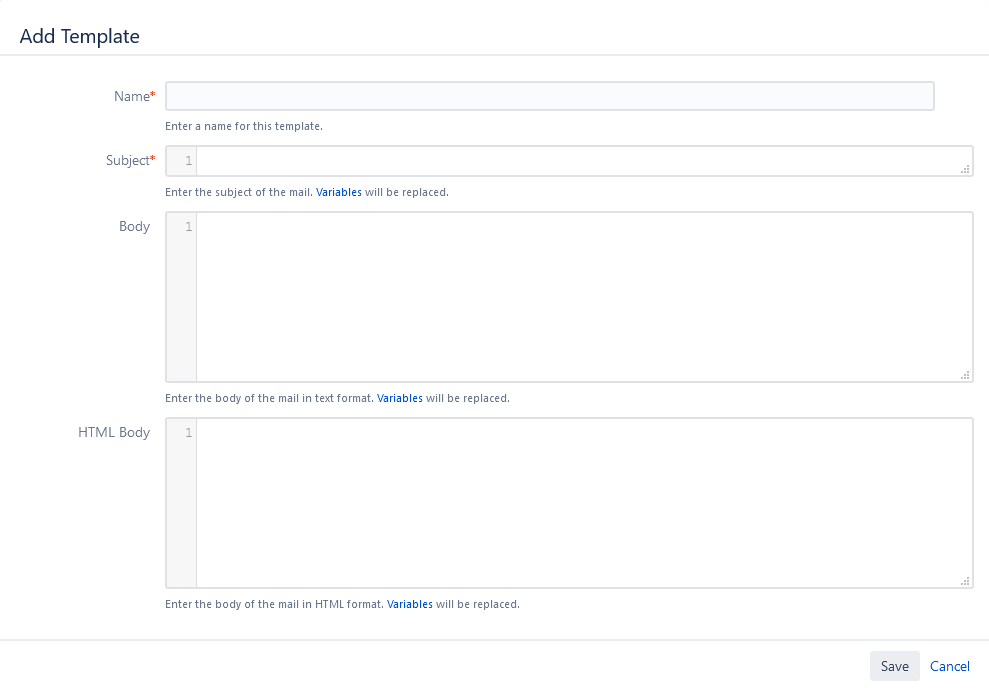Click the Body editor resize grip

(x=965, y=375)
